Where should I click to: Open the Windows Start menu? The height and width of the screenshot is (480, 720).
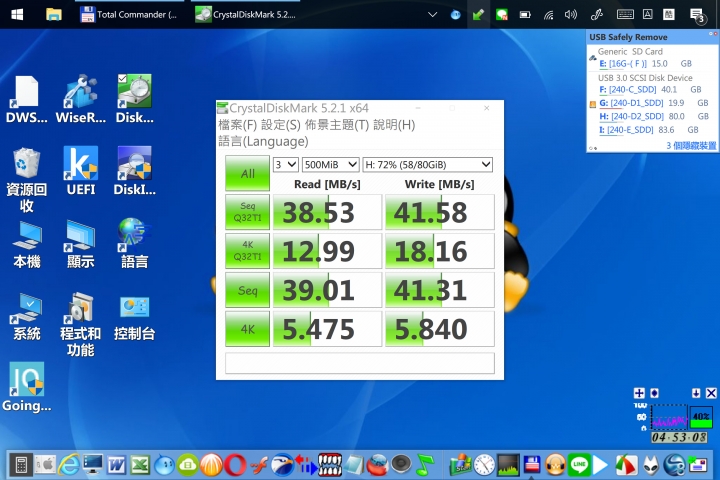[17, 14]
